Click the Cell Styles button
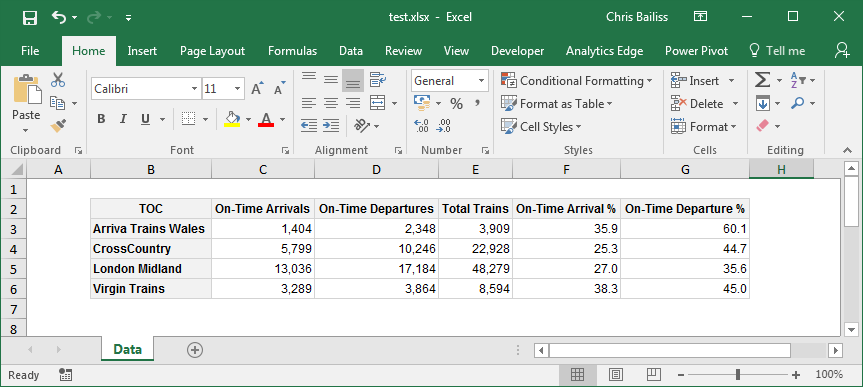This screenshot has width=863, height=387. 541,127
